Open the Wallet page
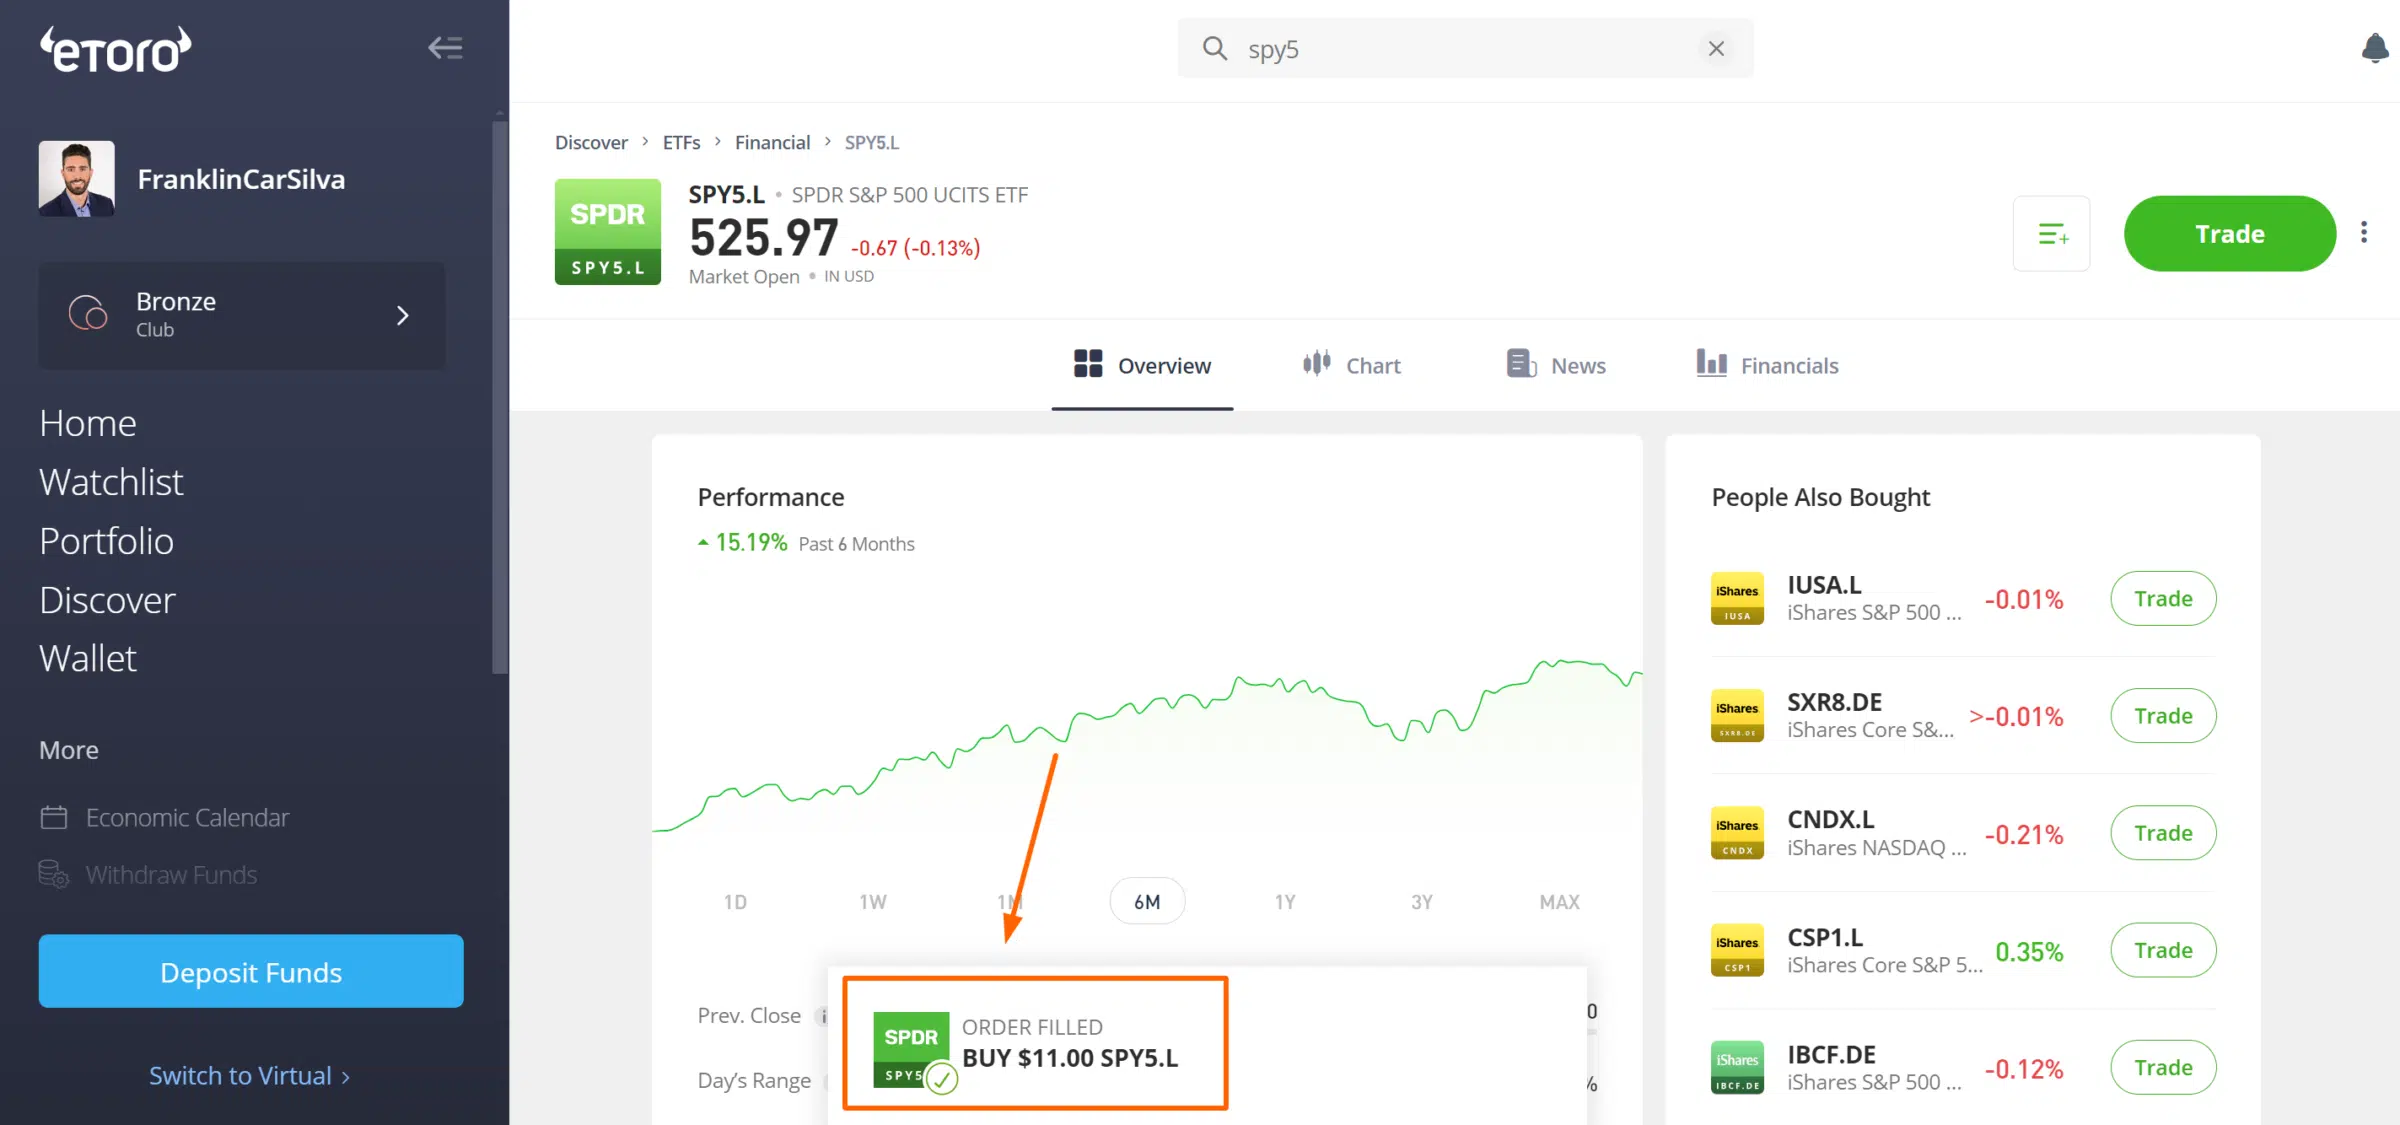 pyautogui.click(x=88, y=658)
